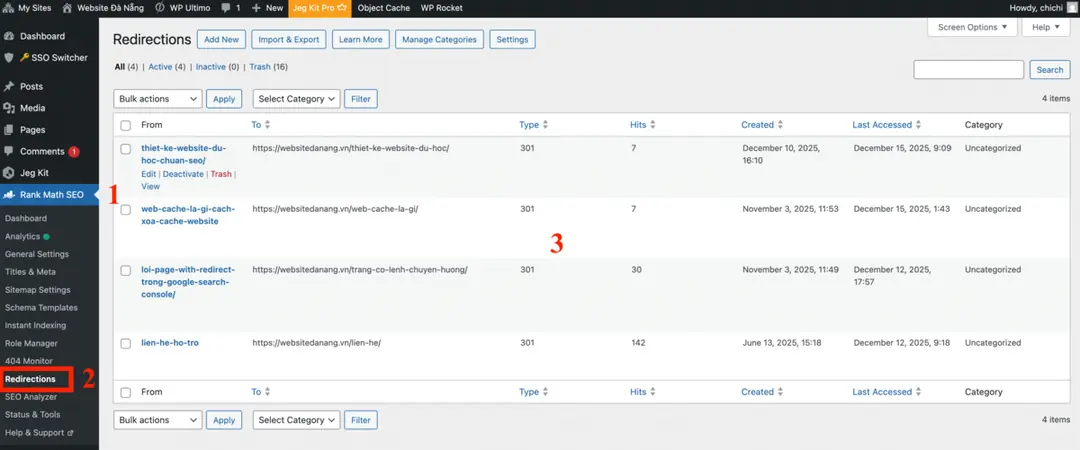Screen dimensions: 1080x450
Task: Click Trash link under thiet-ke-website-du-hoc row
Action: tap(221, 174)
